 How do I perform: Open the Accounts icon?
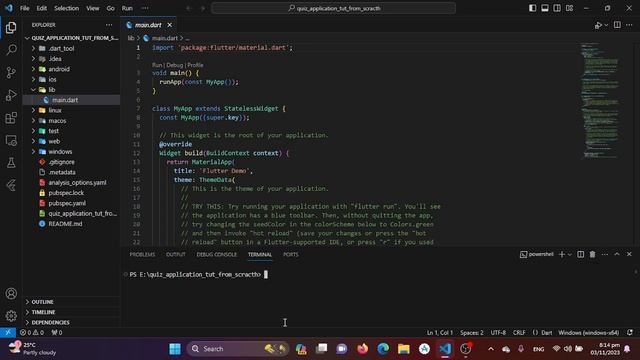(x=11, y=293)
